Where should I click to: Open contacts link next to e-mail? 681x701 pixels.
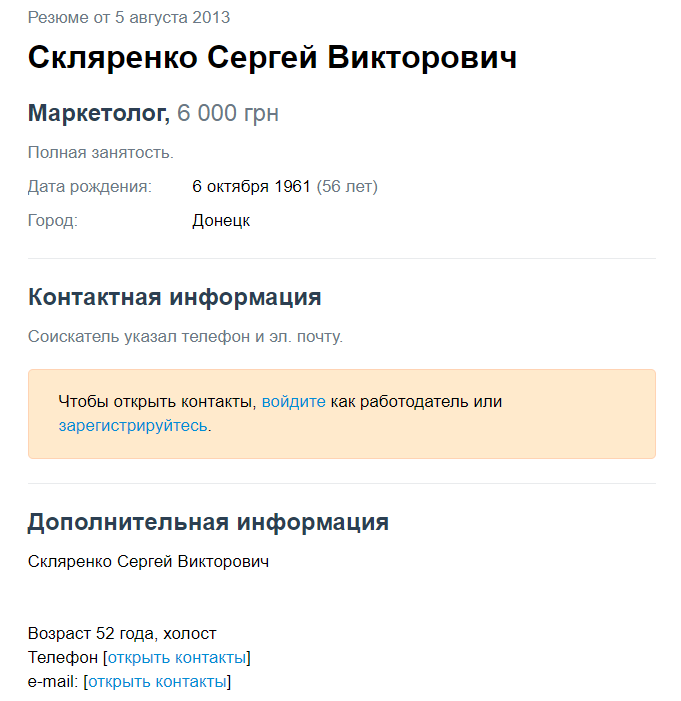click(157, 682)
